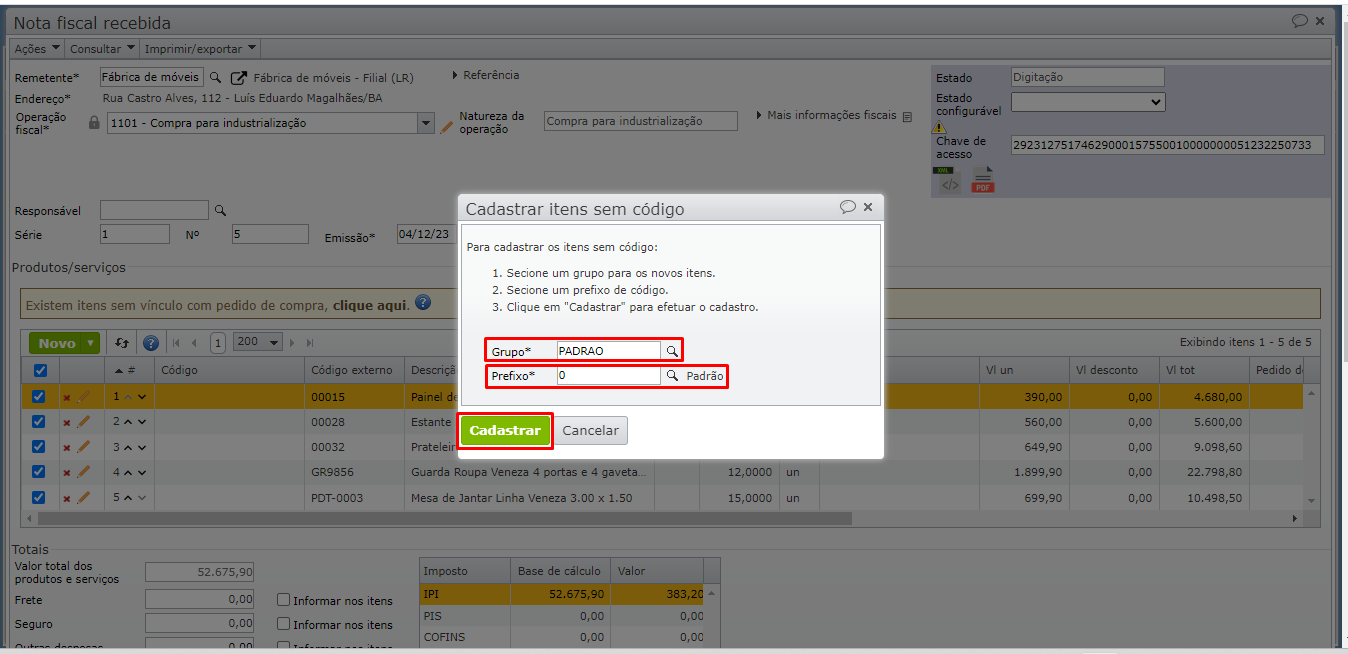Delete row 3 with red X
Viewport: 1348px width, 654px height.
(67, 448)
